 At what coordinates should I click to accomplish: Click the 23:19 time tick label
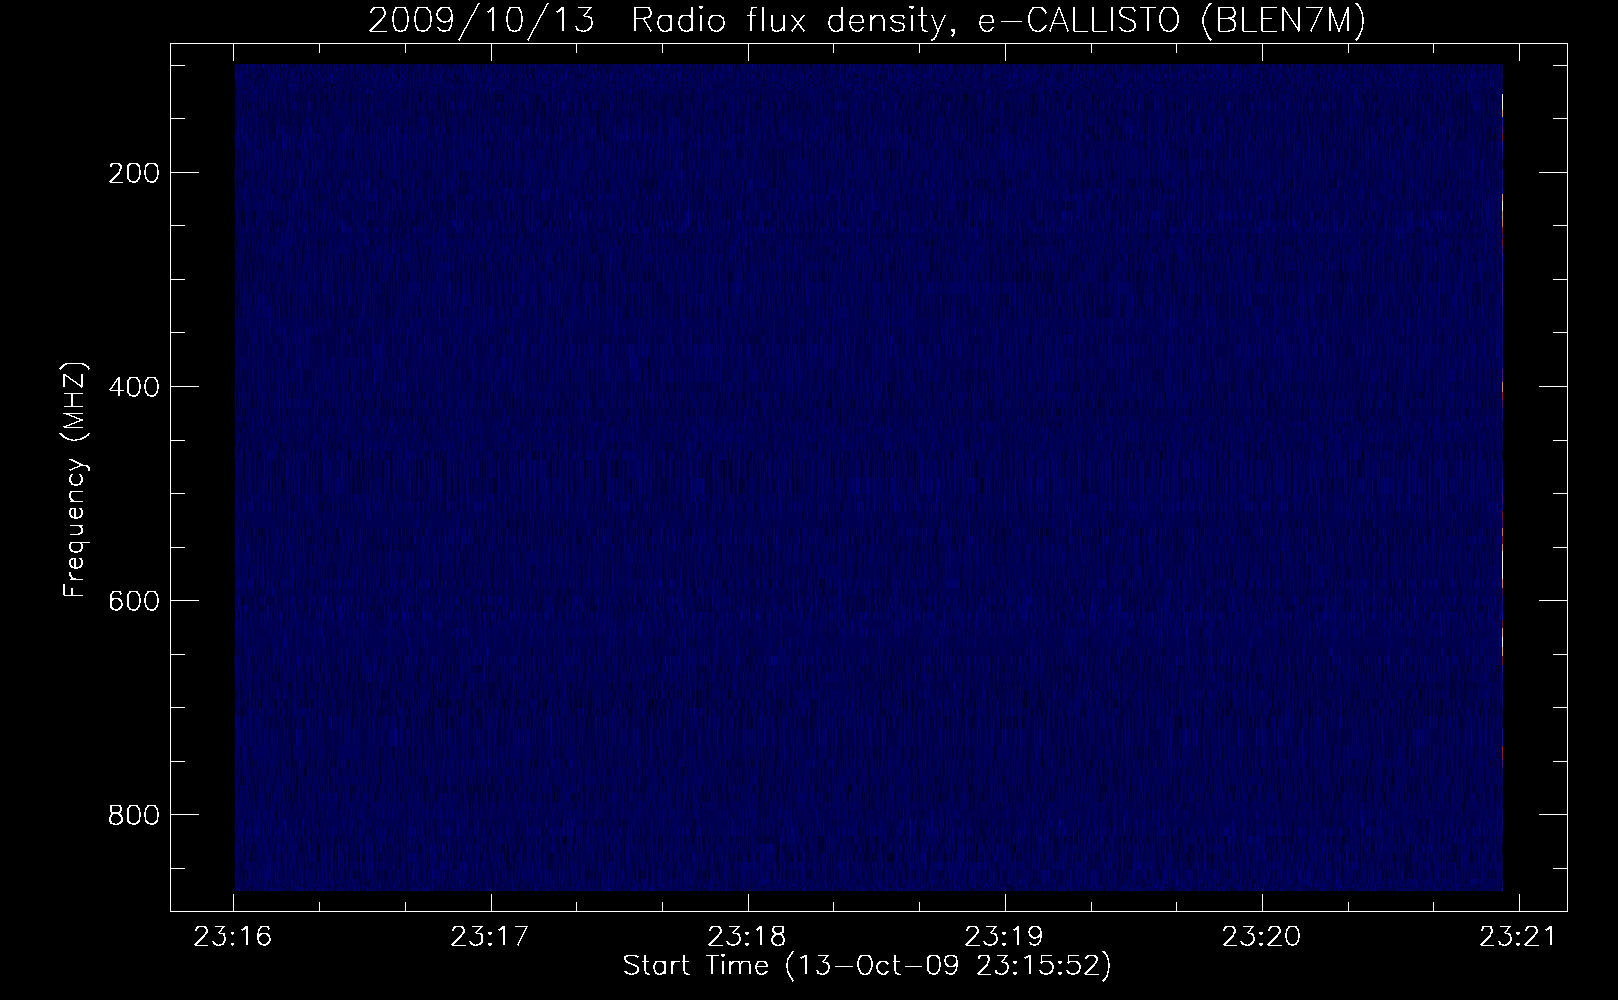1005,937
